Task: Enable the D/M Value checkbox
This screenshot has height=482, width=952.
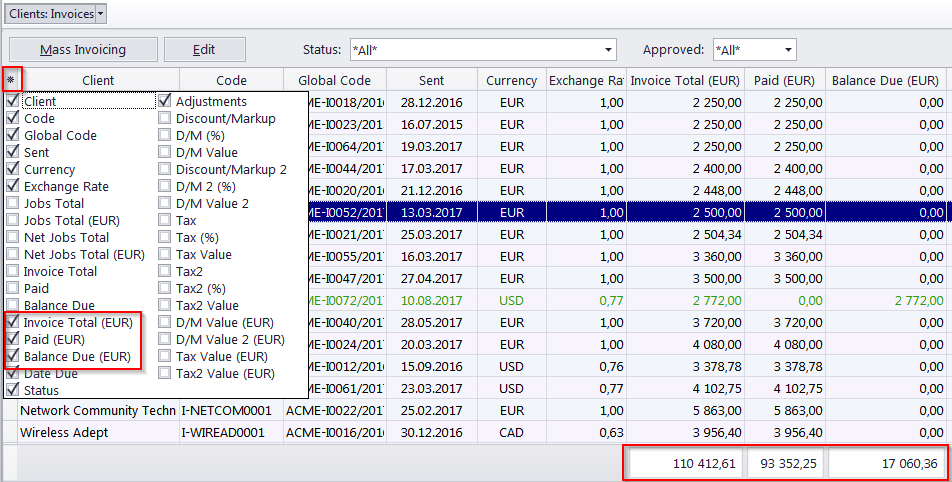Action: (x=165, y=152)
